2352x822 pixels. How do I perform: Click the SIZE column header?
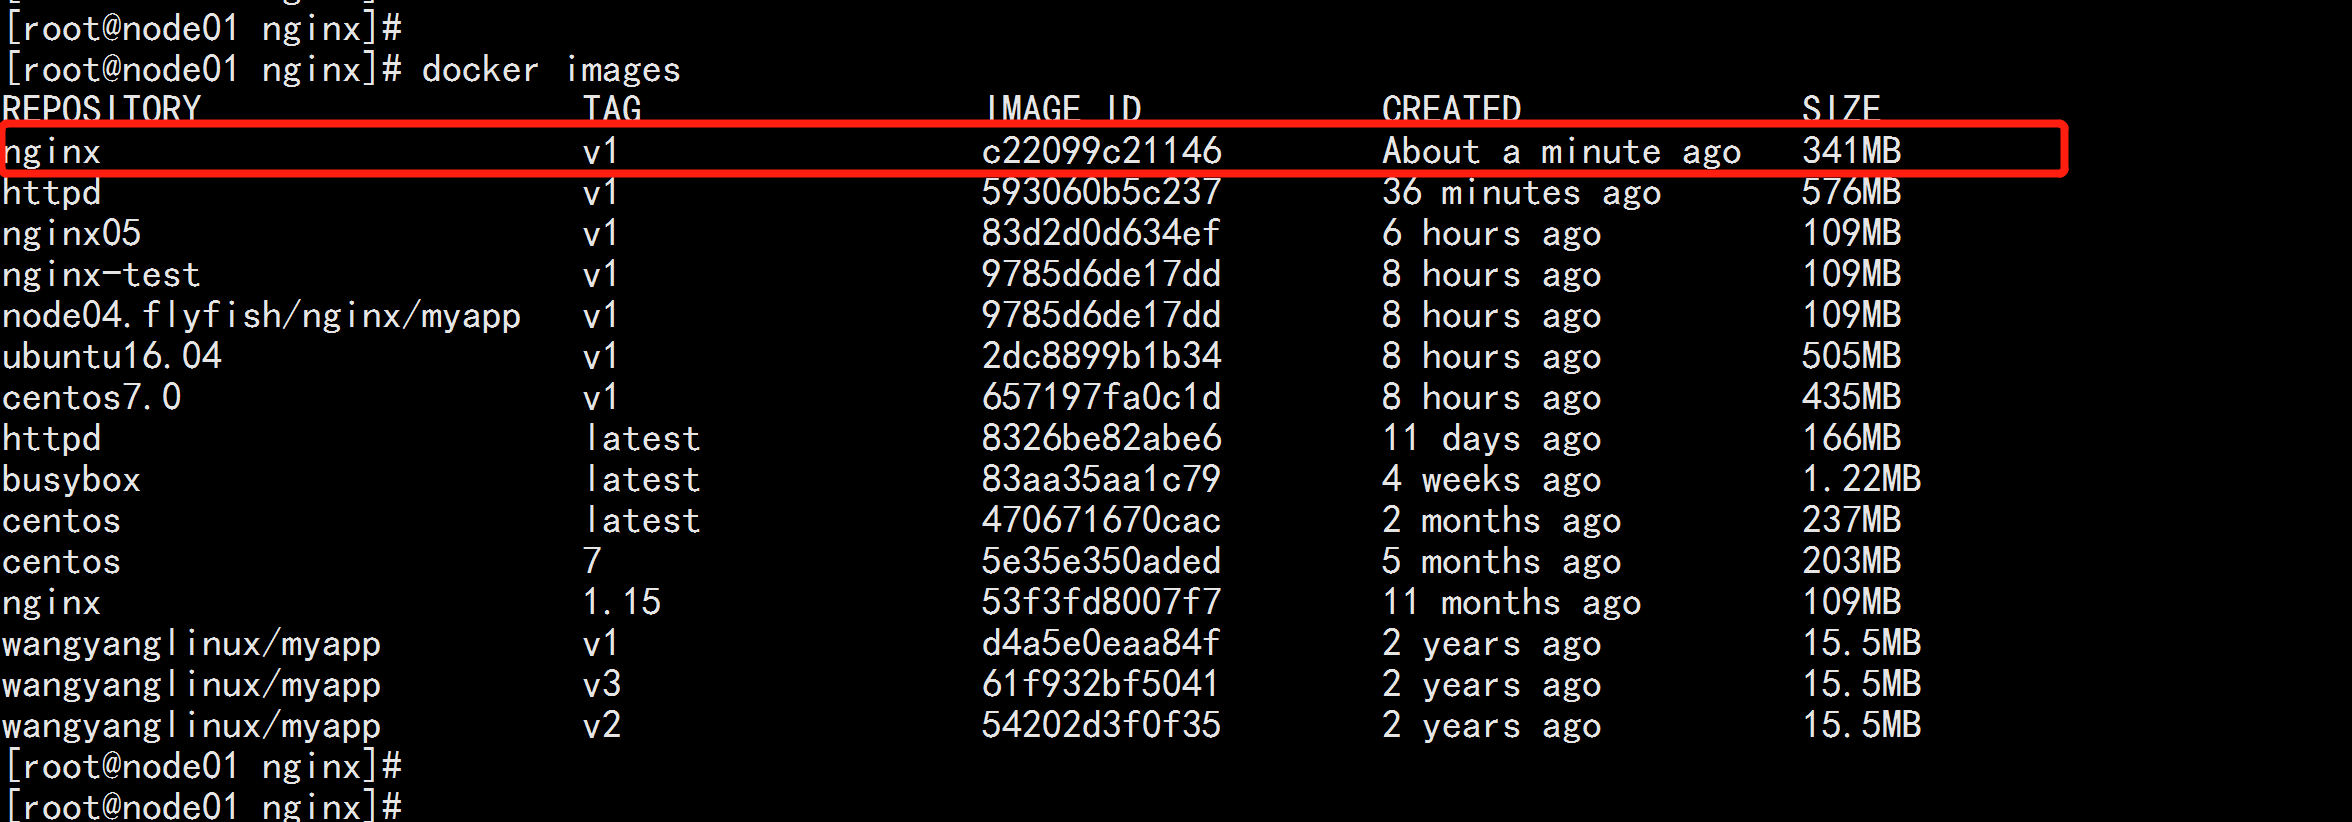(x=1842, y=108)
